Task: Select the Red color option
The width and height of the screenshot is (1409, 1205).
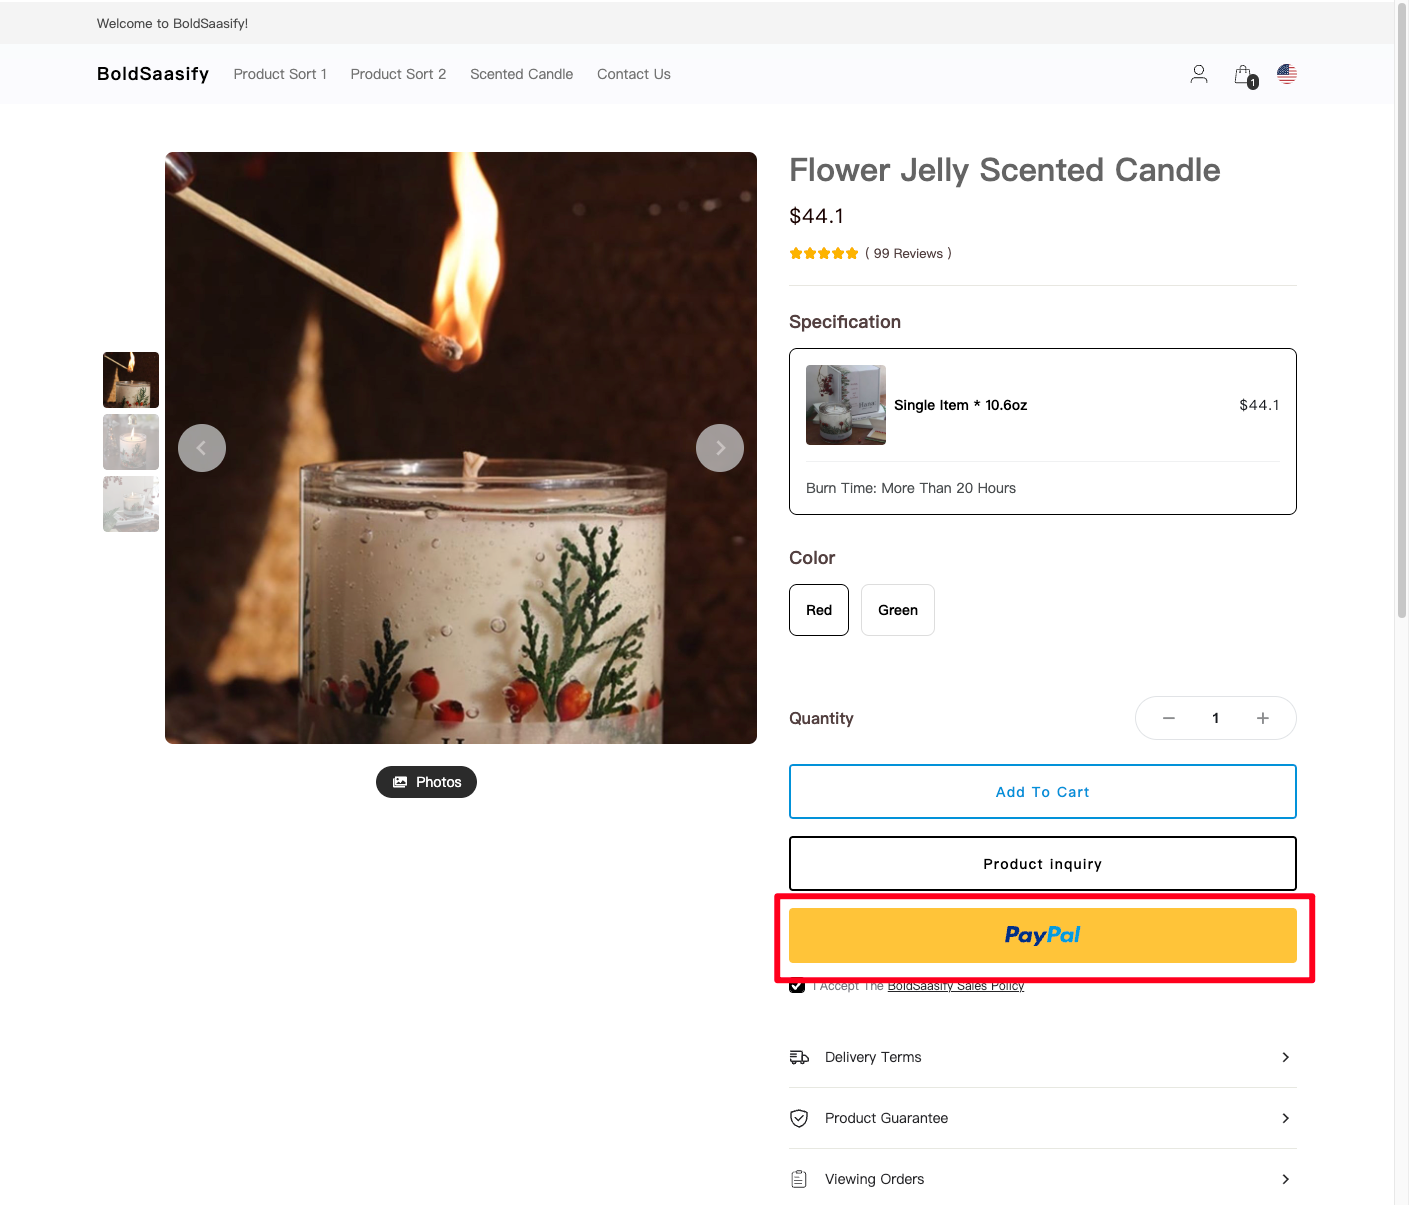Action: pyautogui.click(x=819, y=610)
